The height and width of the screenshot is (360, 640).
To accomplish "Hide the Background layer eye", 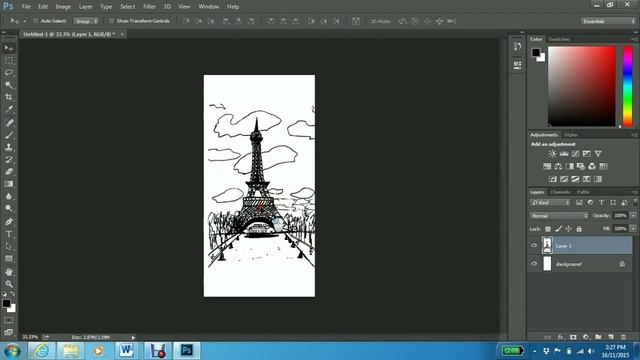I will [534, 264].
